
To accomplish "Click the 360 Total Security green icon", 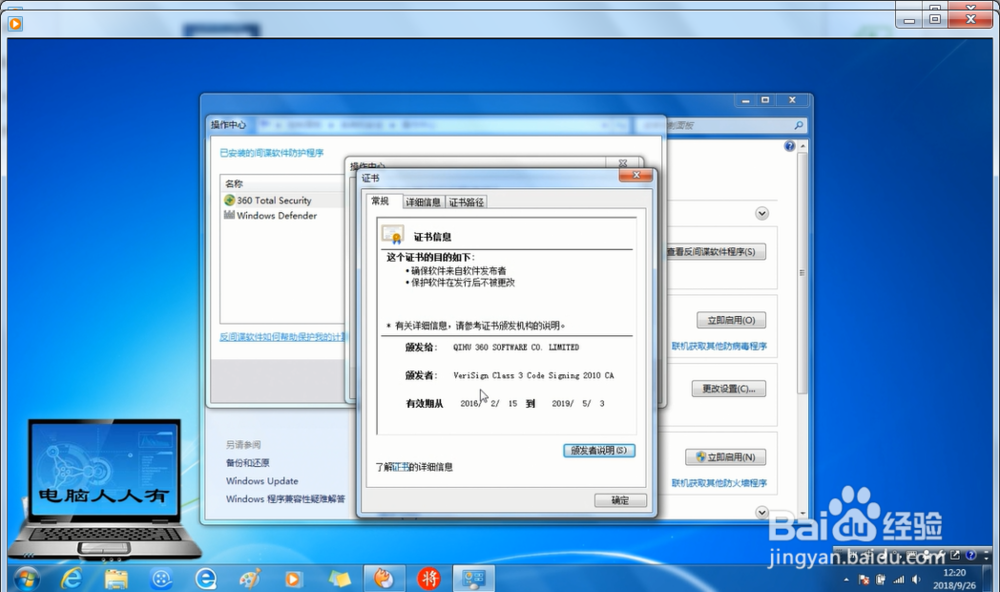I will pyautogui.click(x=230, y=200).
